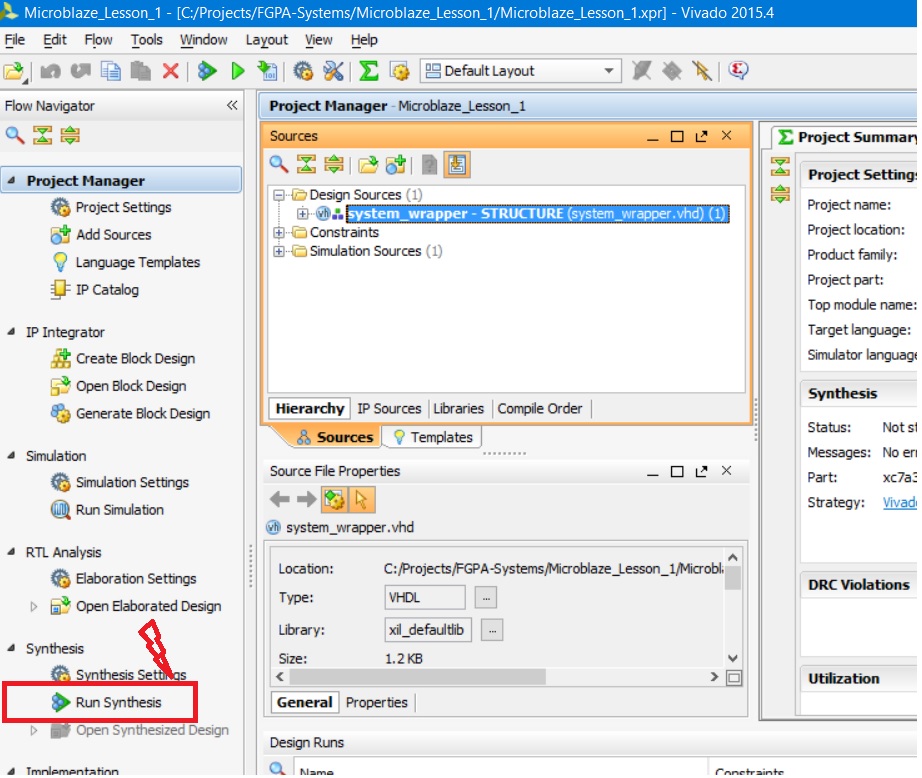The image size is (922, 778).
Task: Expand the Constraints folder in Sources tree
Action: pos(279,233)
